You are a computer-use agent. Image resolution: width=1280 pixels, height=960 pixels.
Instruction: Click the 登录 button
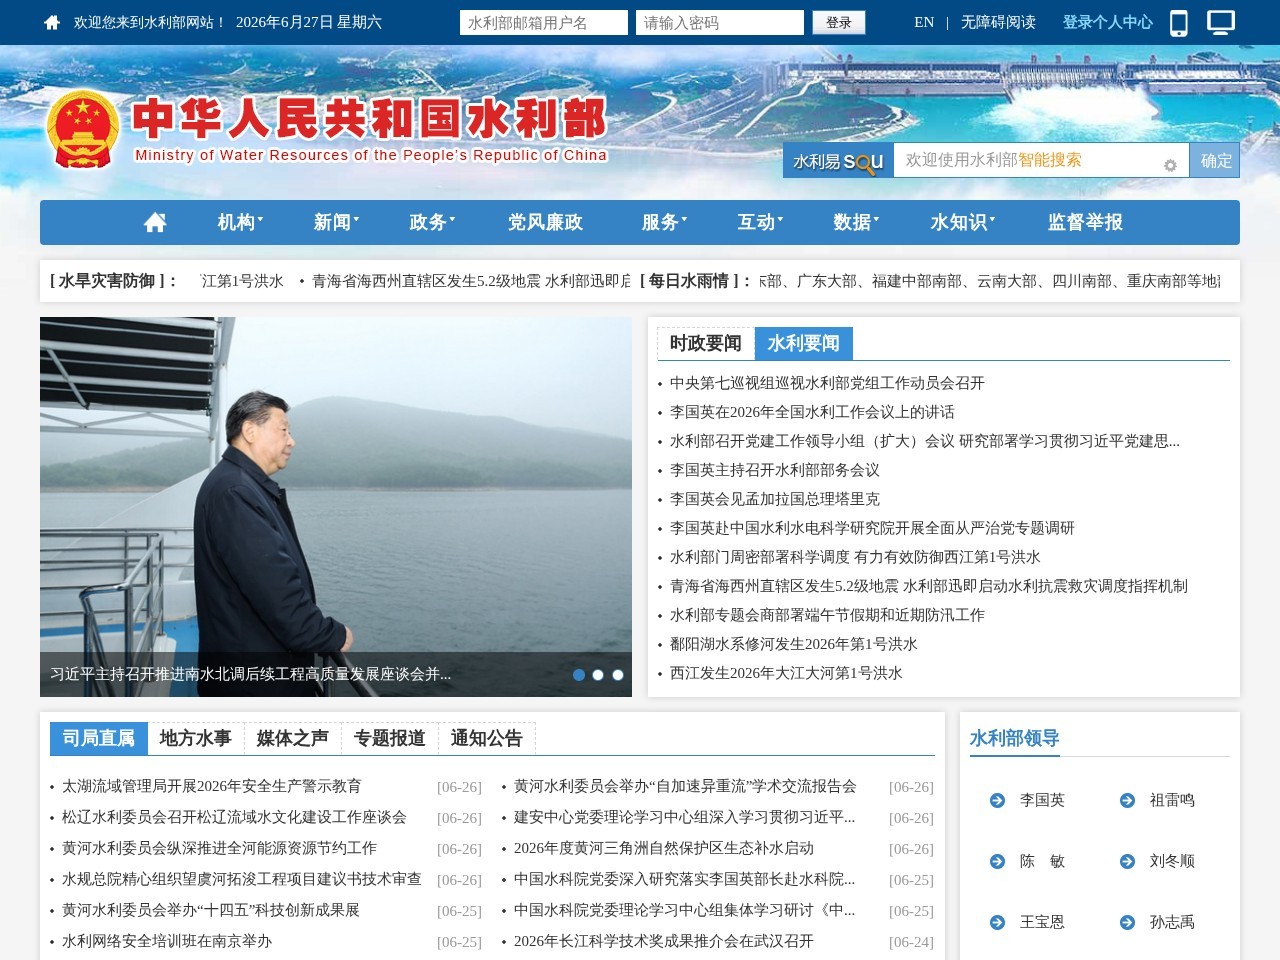[838, 22]
